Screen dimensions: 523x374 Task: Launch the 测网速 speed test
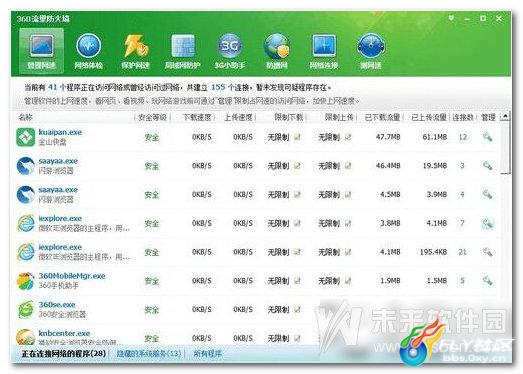coord(371,51)
